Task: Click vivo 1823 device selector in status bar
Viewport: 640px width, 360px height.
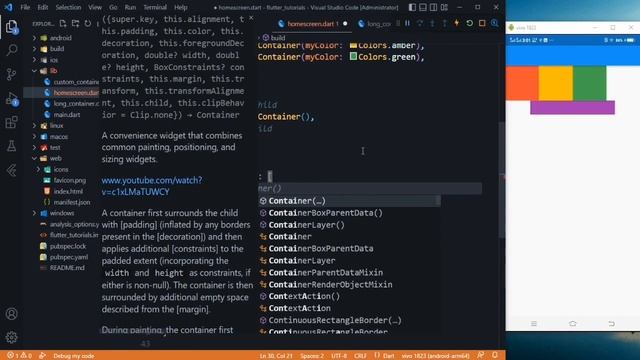Action: [x=435, y=356]
